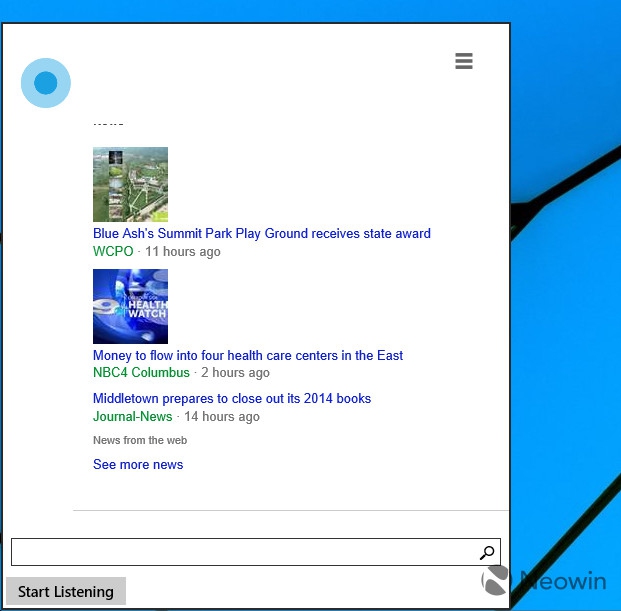Focus the Cortana search text box
The height and width of the screenshot is (611, 621).
click(240, 552)
